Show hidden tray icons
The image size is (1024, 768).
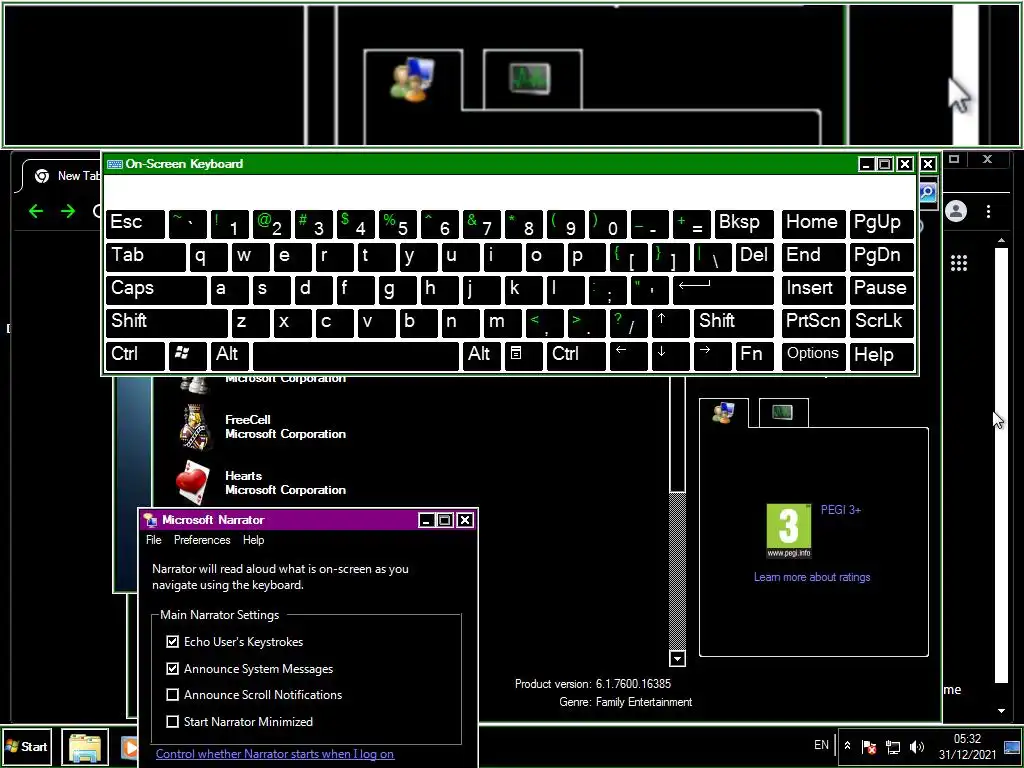click(847, 745)
